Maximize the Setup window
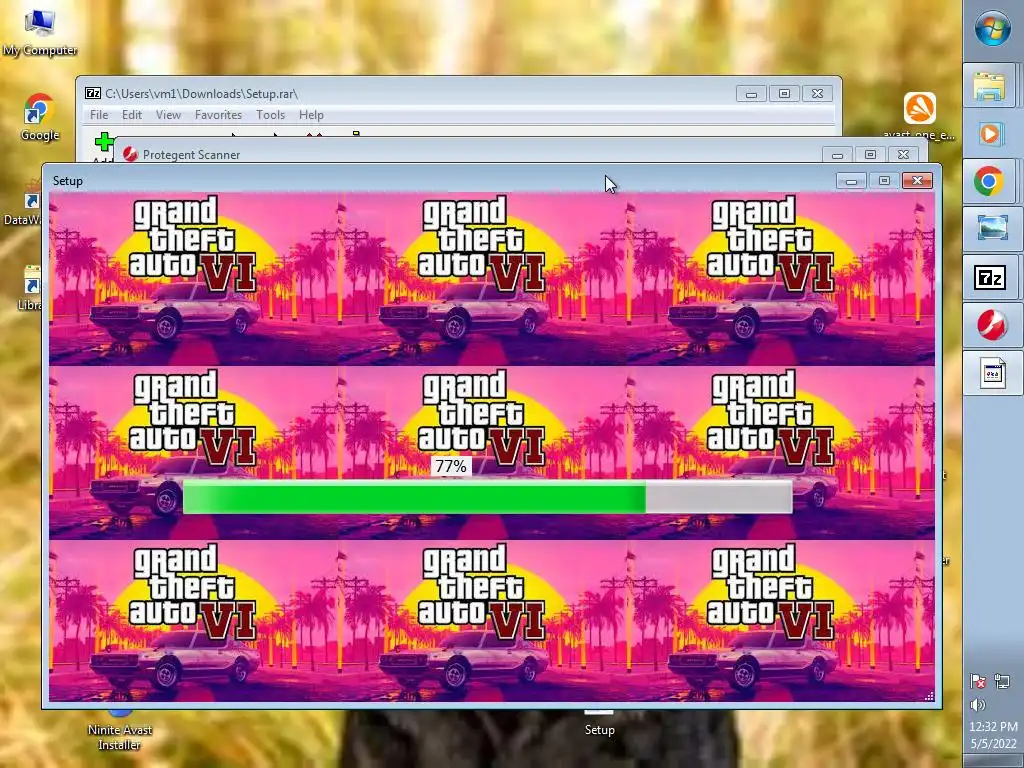 (884, 181)
